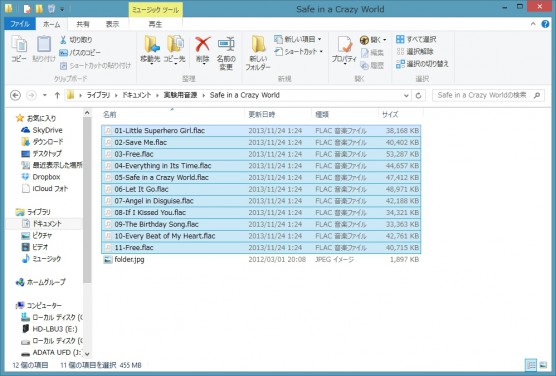Open the Copy To (コピー先) folder button

[175, 49]
